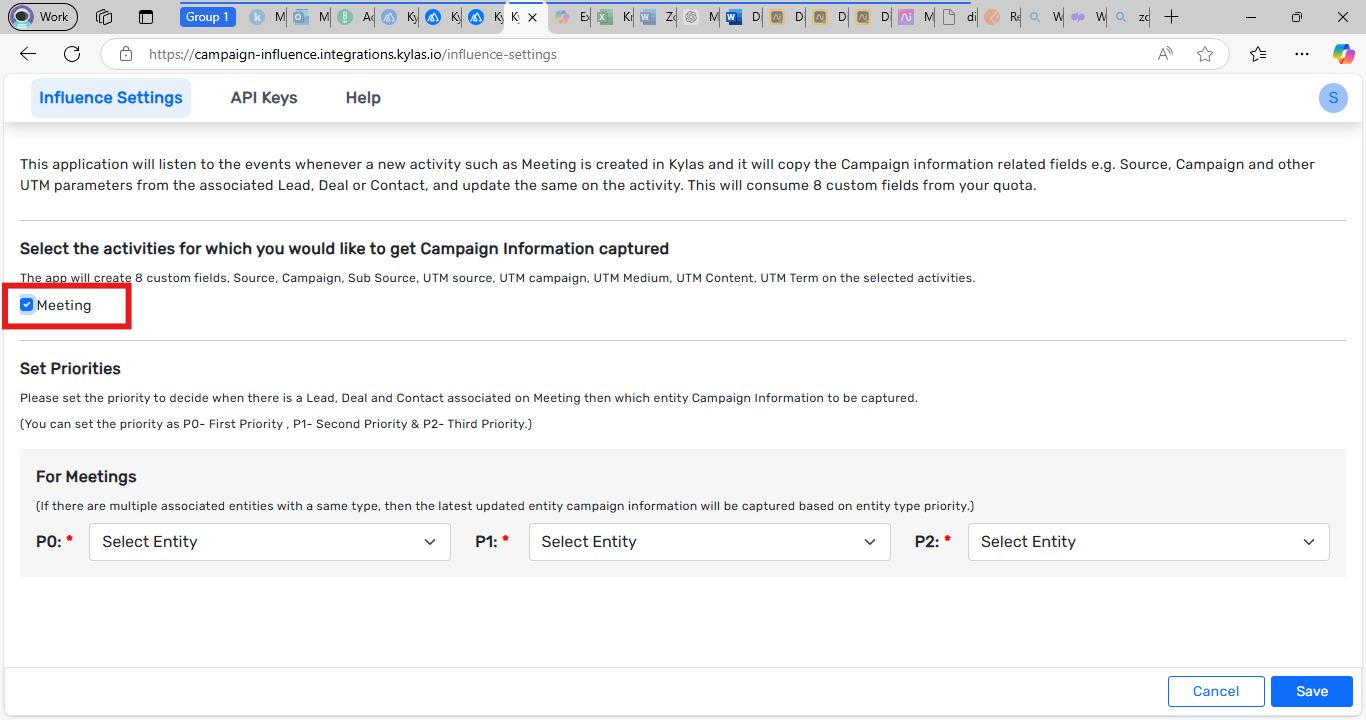
Task: Save the influence settings
Action: point(1312,691)
